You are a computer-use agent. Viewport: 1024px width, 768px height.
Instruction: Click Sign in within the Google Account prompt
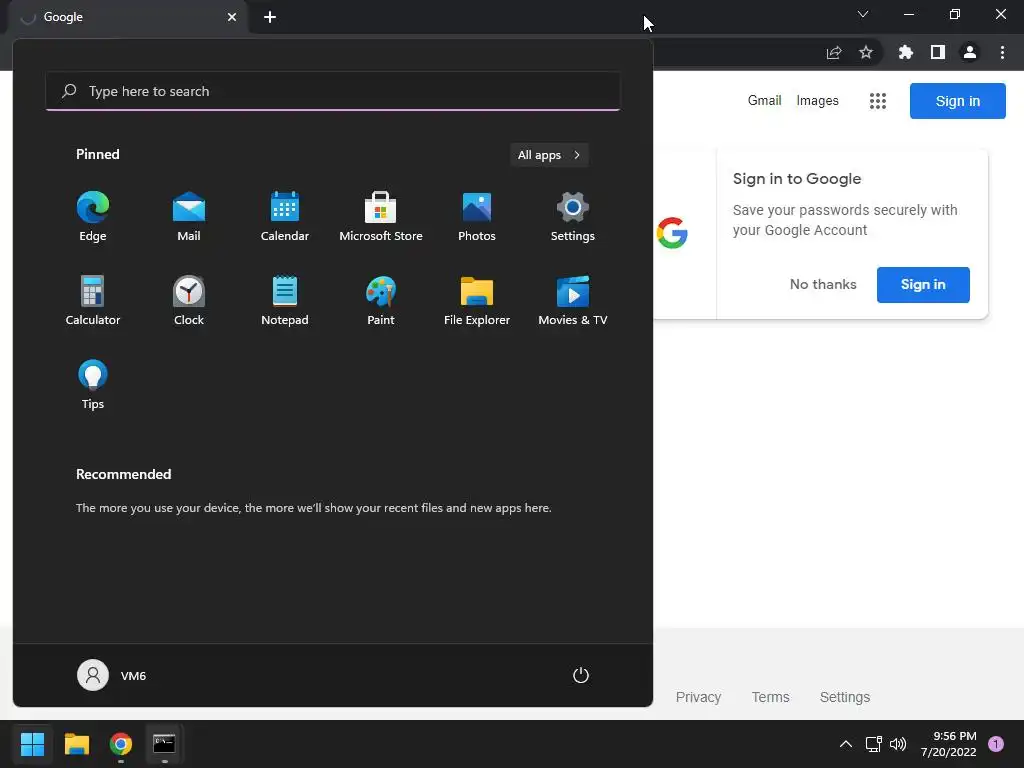(923, 285)
